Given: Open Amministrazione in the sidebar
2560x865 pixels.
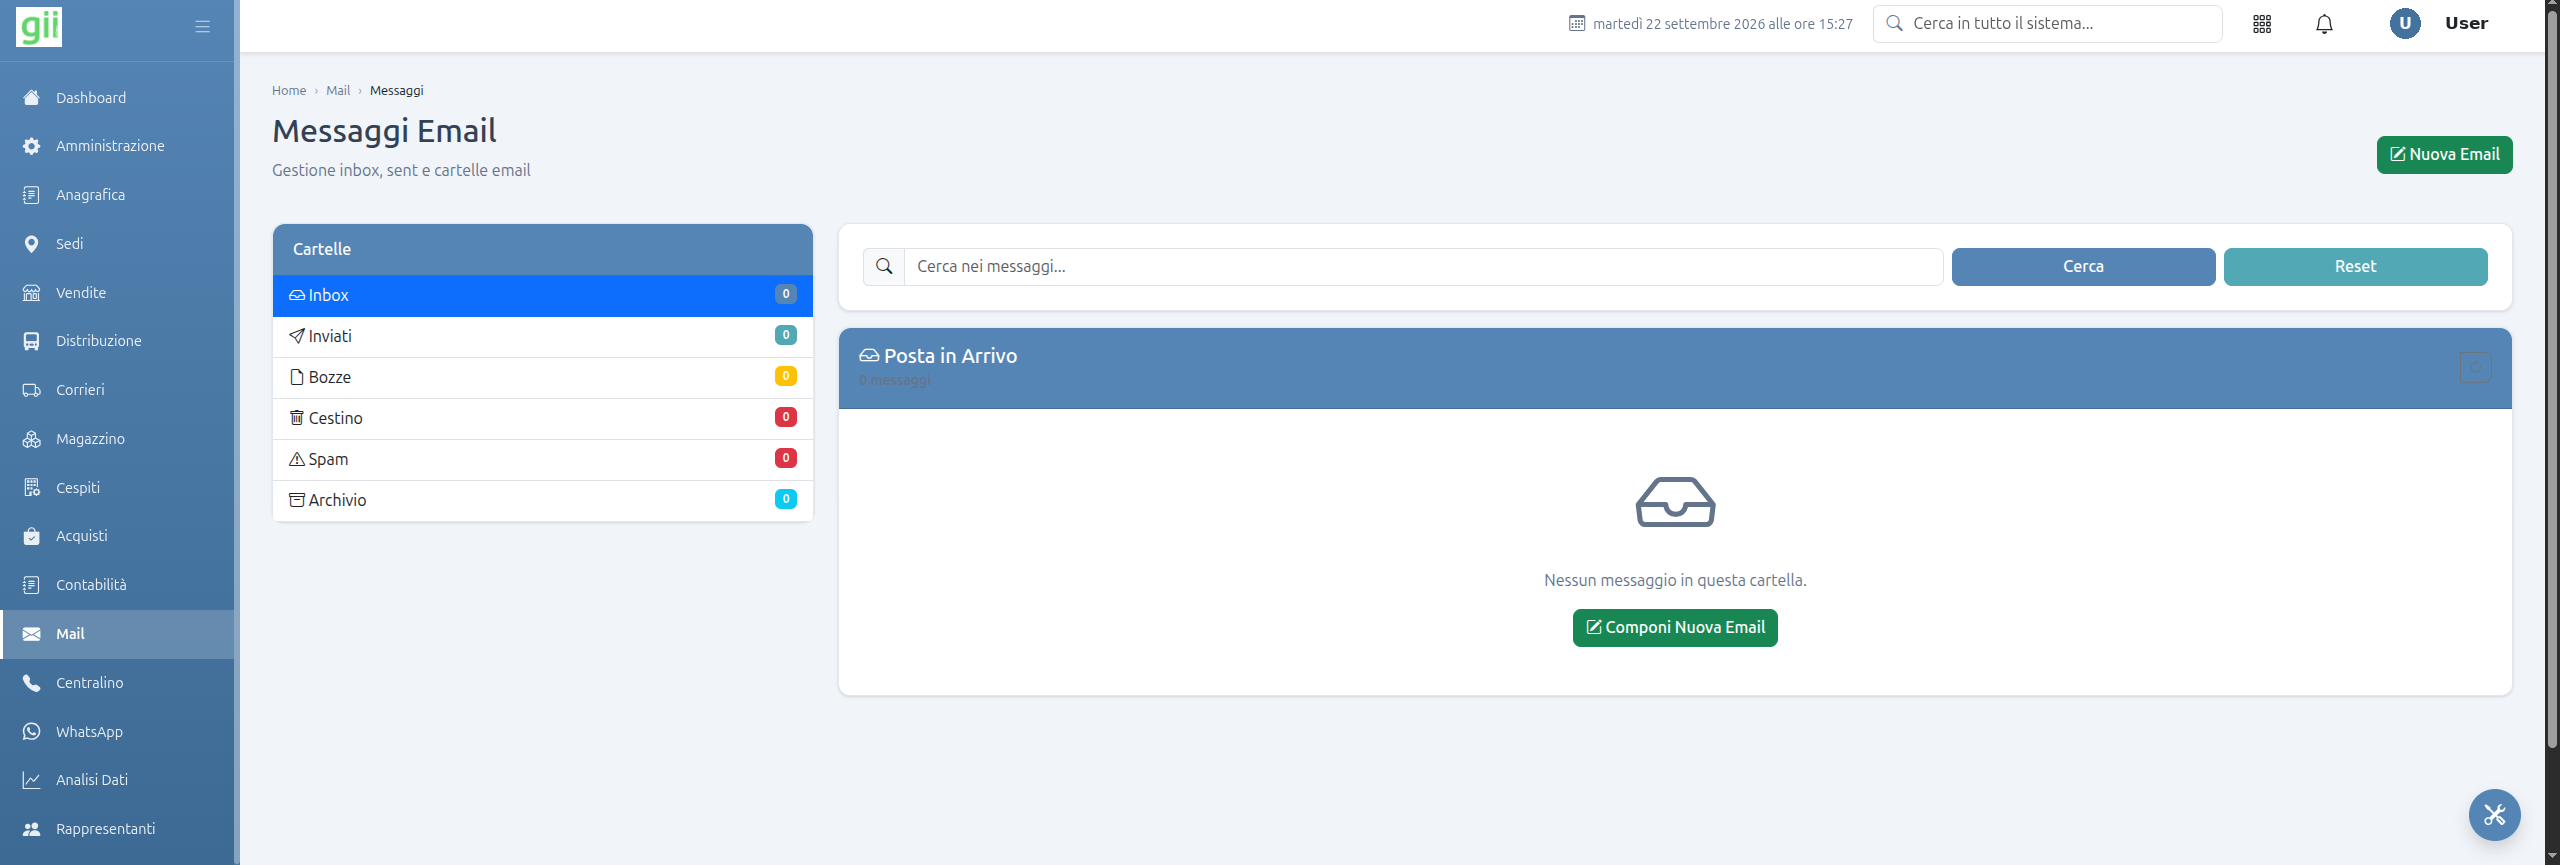Looking at the screenshot, I should click(118, 146).
